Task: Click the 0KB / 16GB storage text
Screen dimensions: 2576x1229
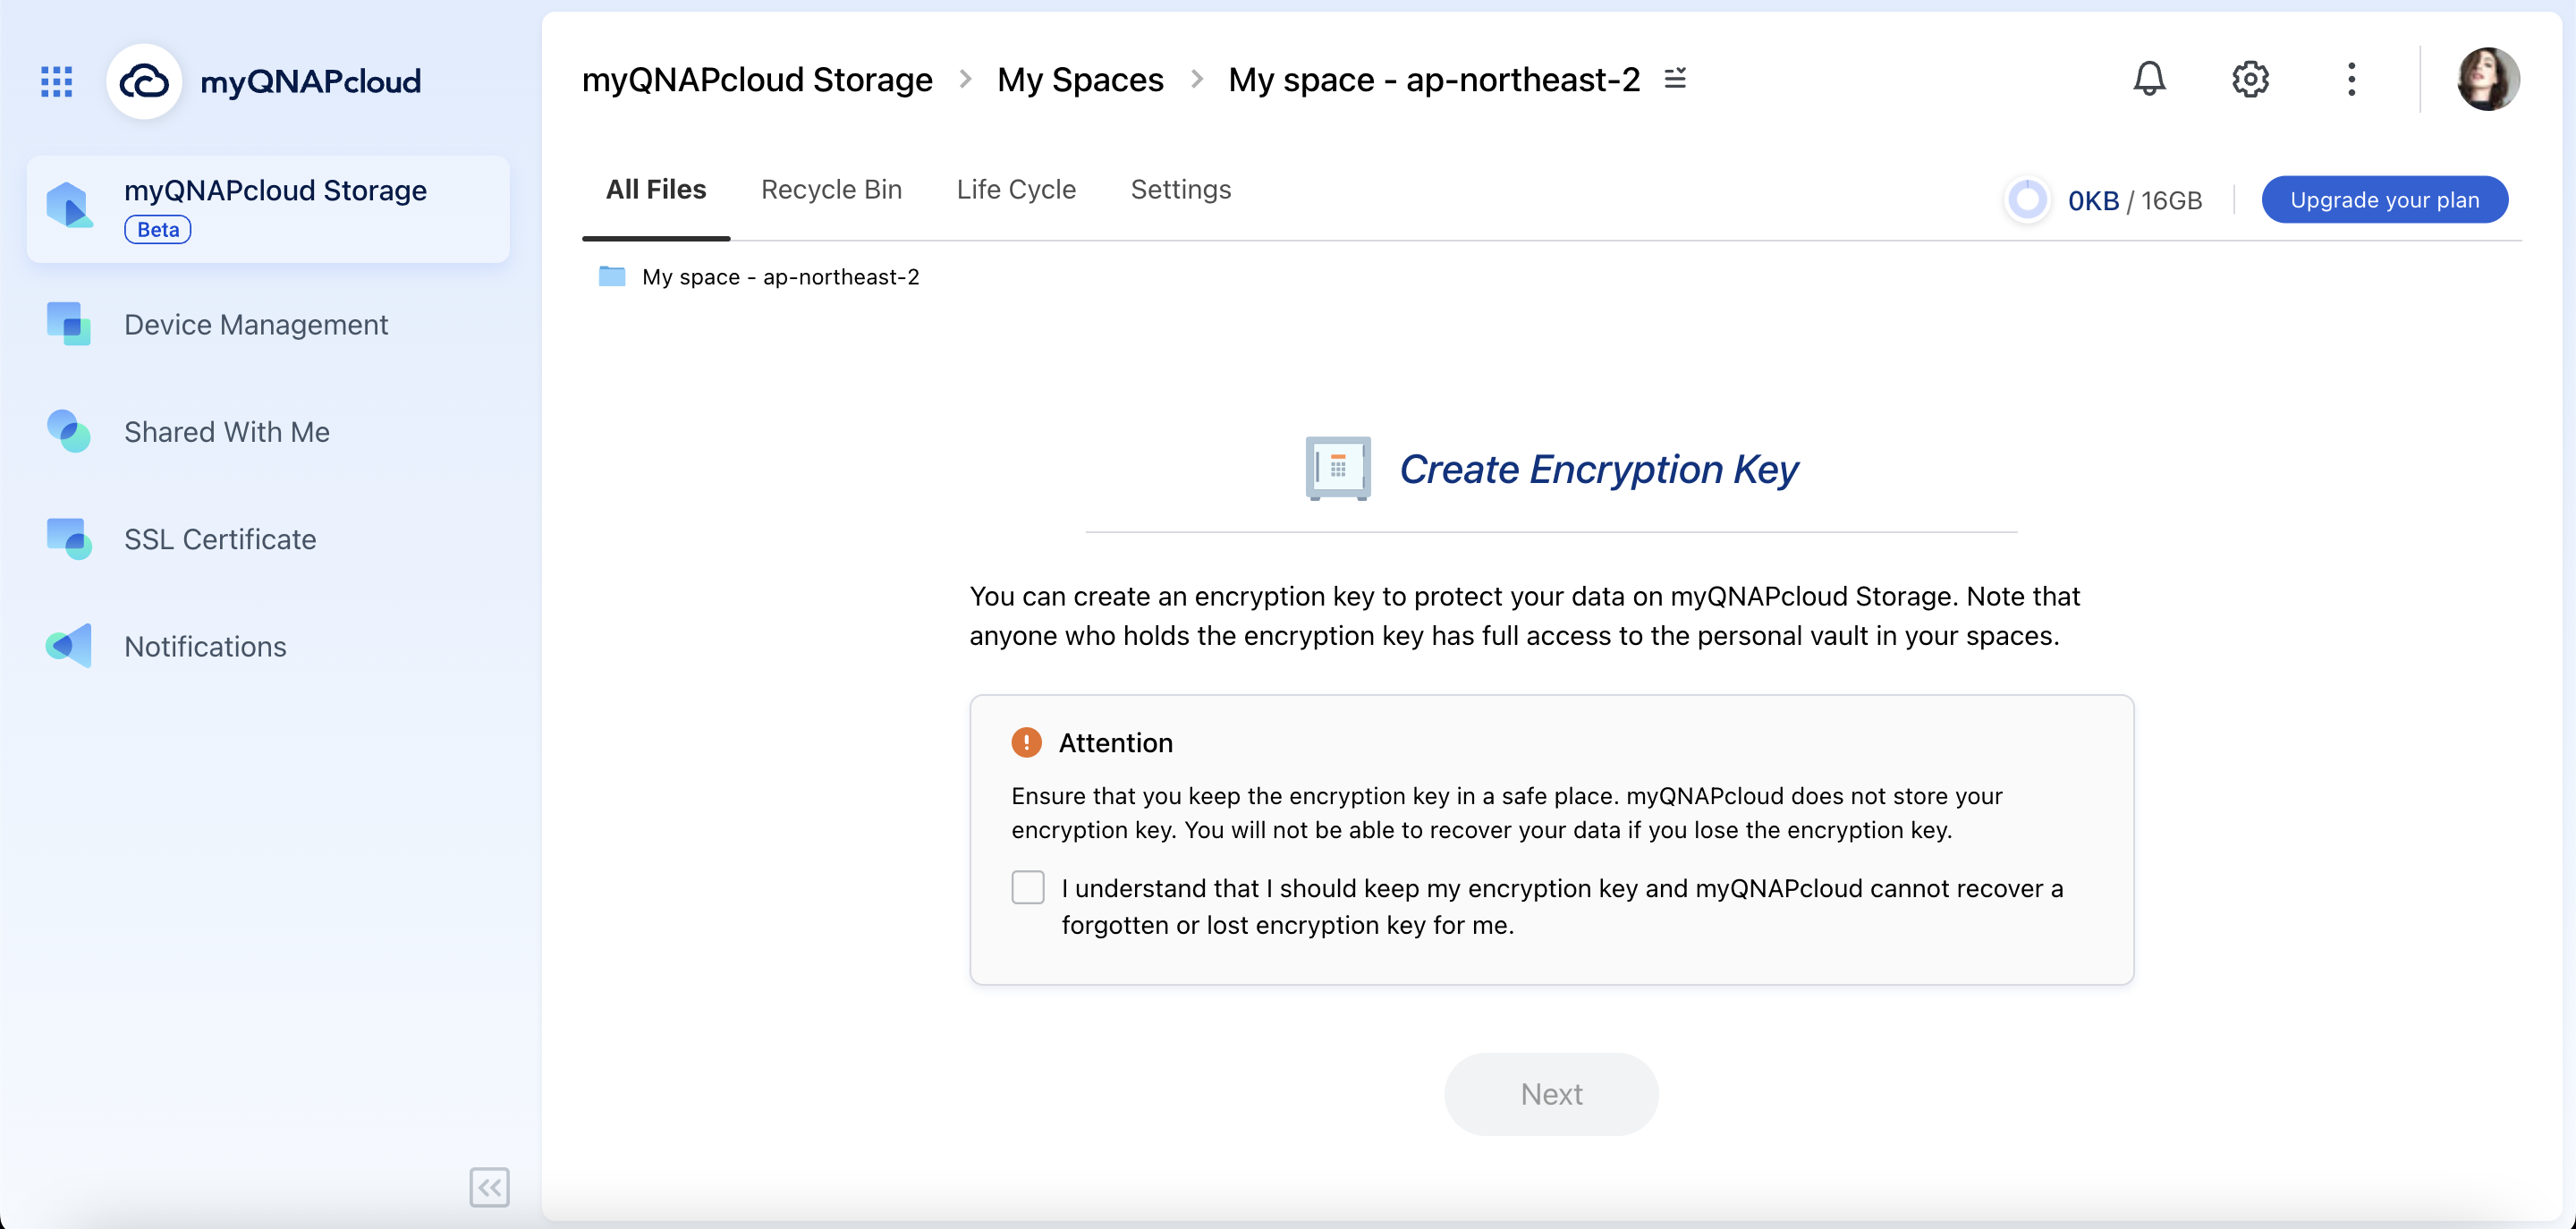Action: [2134, 201]
